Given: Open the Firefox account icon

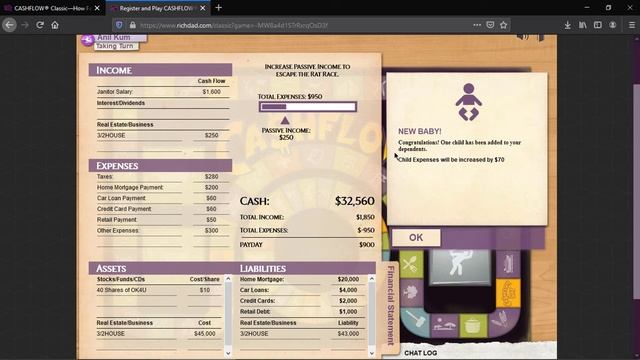Looking at the screenshot, I should [613, 25].
